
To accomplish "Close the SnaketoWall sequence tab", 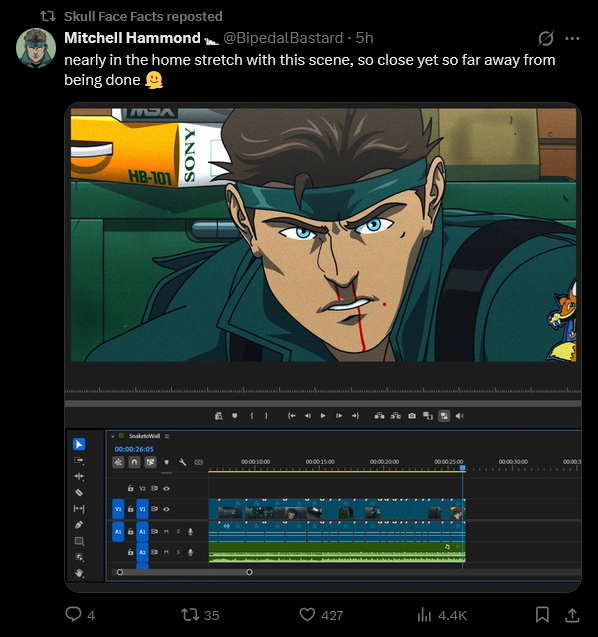I will [113, 436].
